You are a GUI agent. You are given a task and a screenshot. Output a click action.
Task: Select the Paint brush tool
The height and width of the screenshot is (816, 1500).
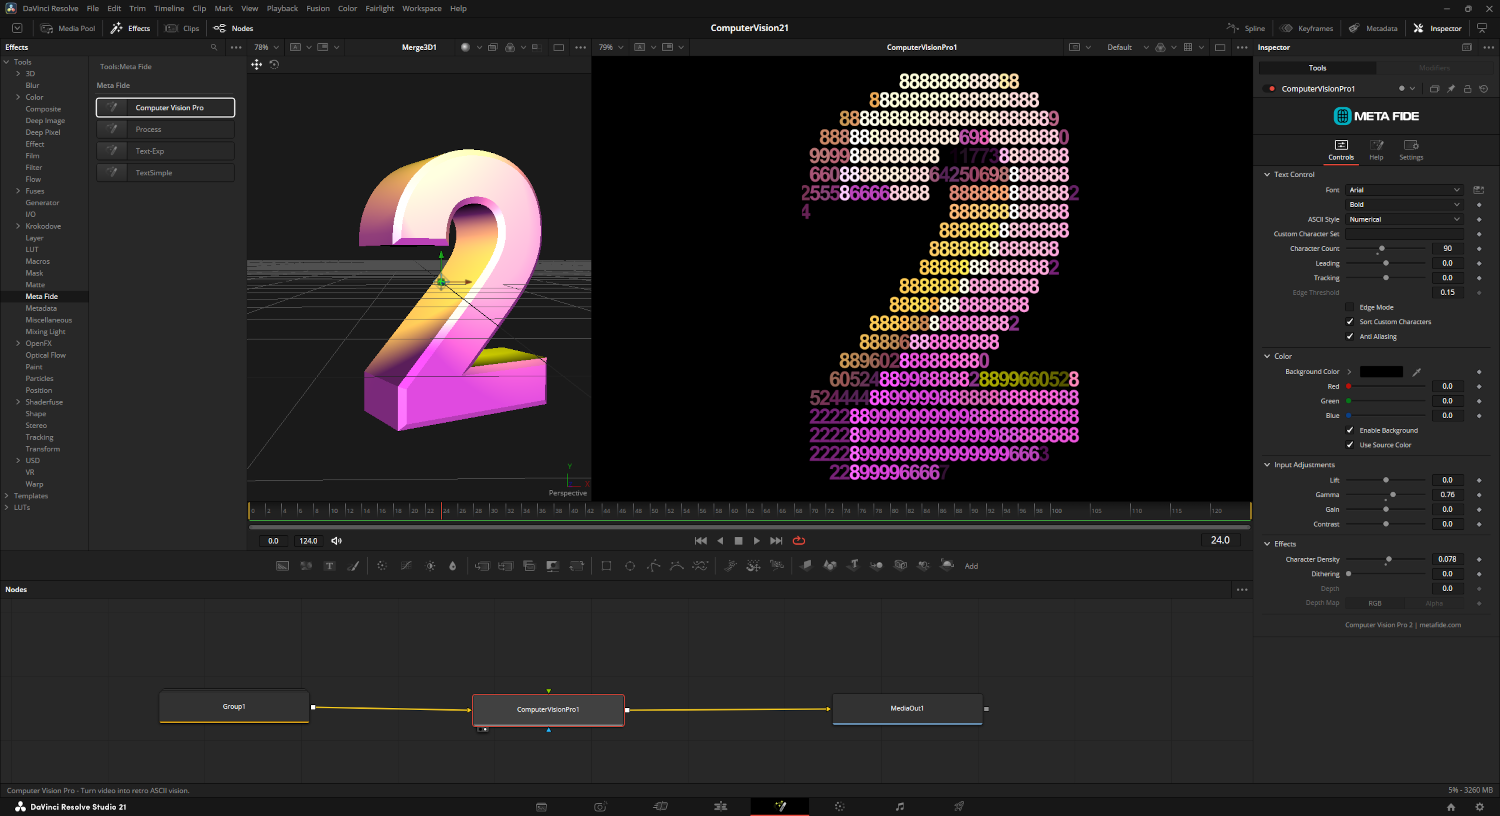[353, 566]
